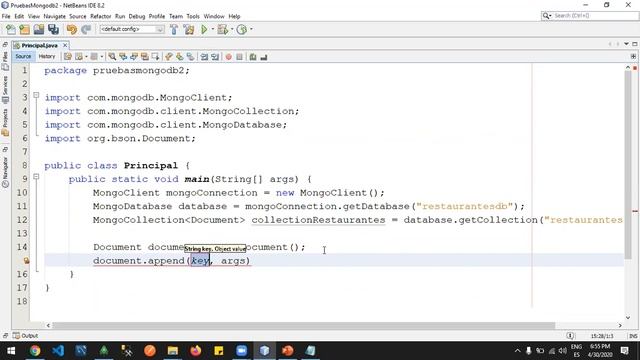The image size is (640, 360).
Task: Open the Projects side panel
Action: coord(5,122)
